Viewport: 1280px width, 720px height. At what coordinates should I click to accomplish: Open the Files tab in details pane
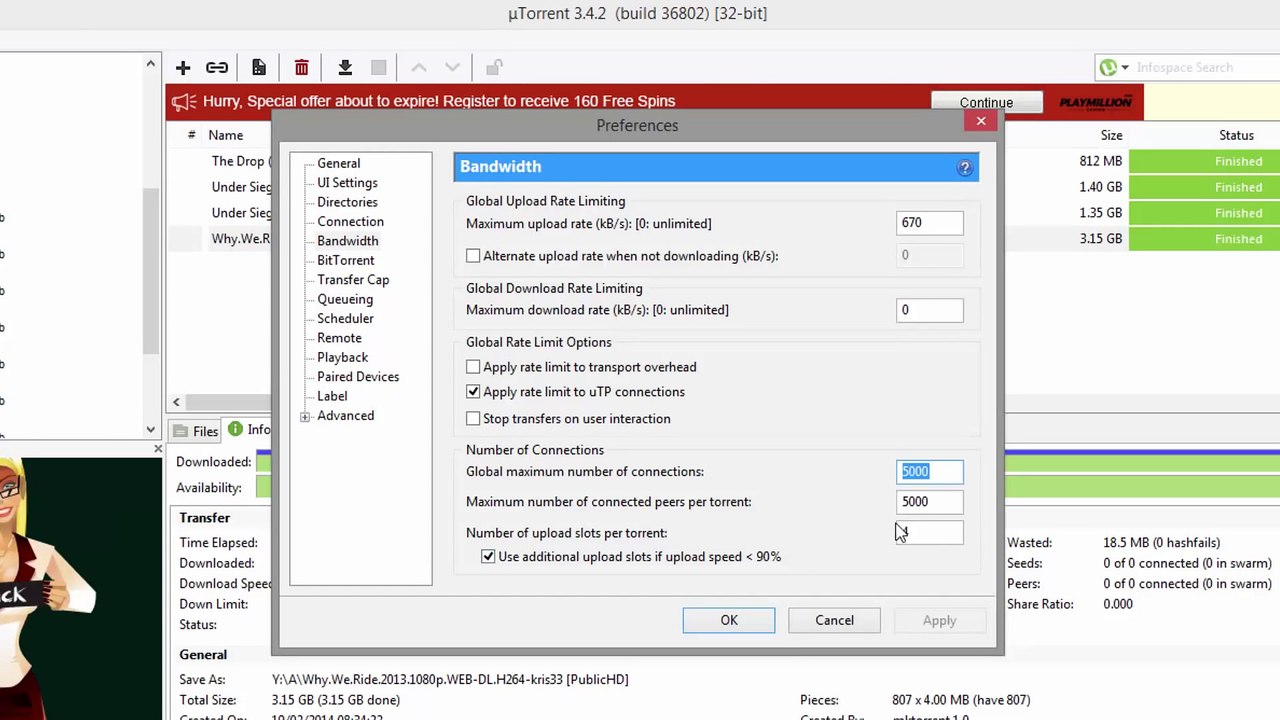[196, 431]
